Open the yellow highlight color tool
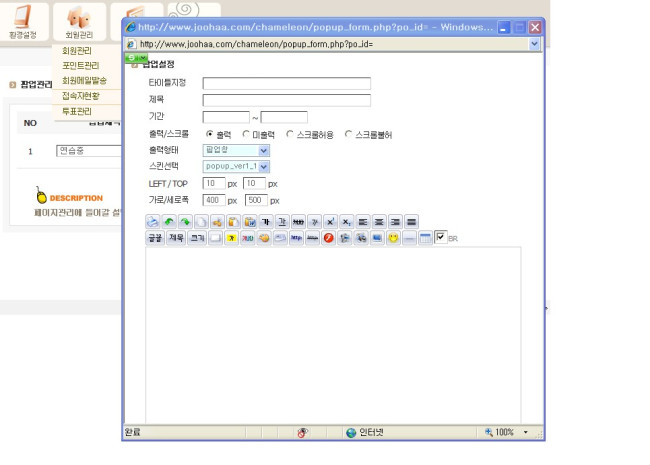Image resolution: width=650 pixels, height=465 pixels. point(231,238)
